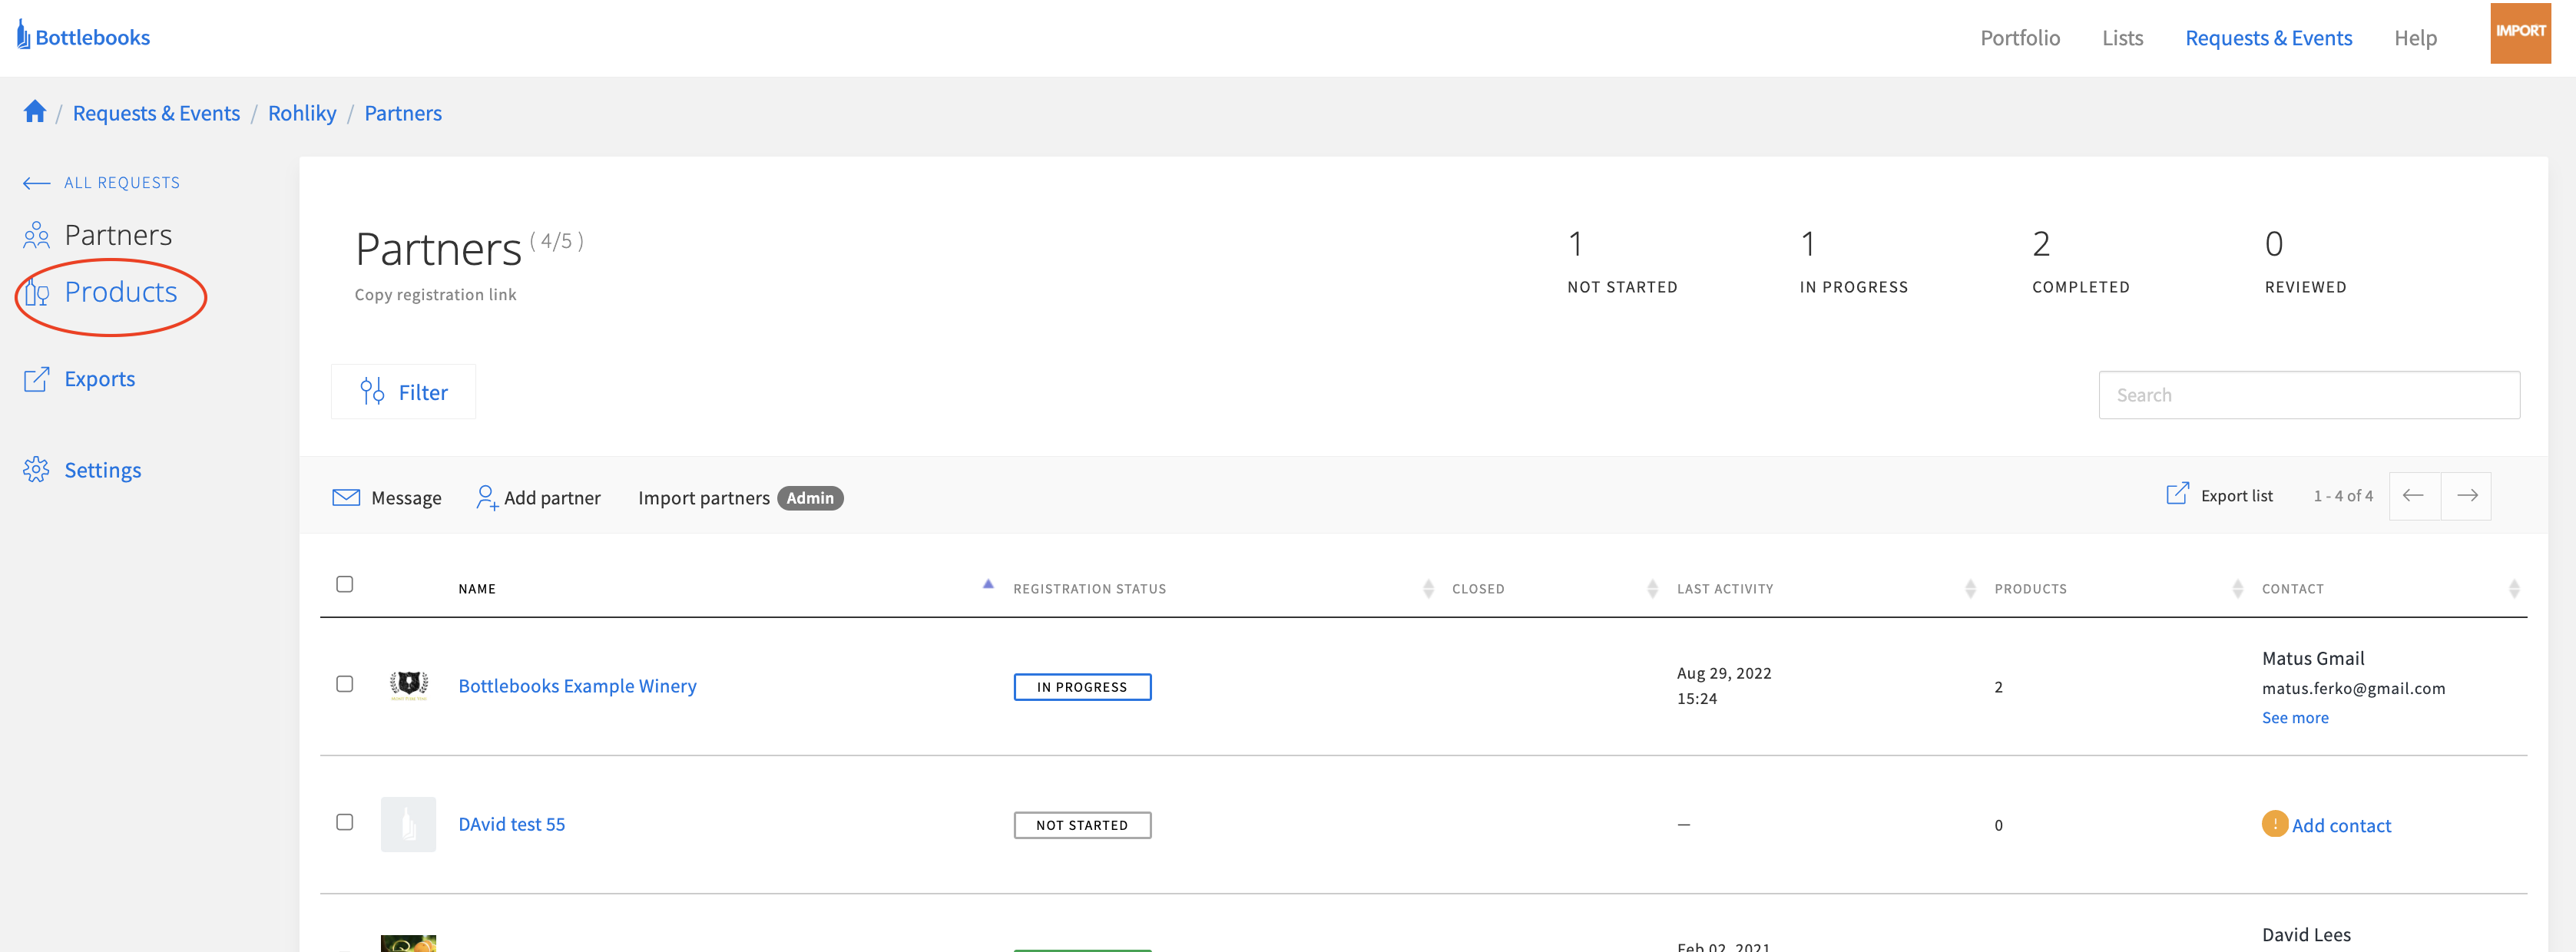Check the DAvid test 55 row
Screen dimensions: 2576x952
coord(345,822)
